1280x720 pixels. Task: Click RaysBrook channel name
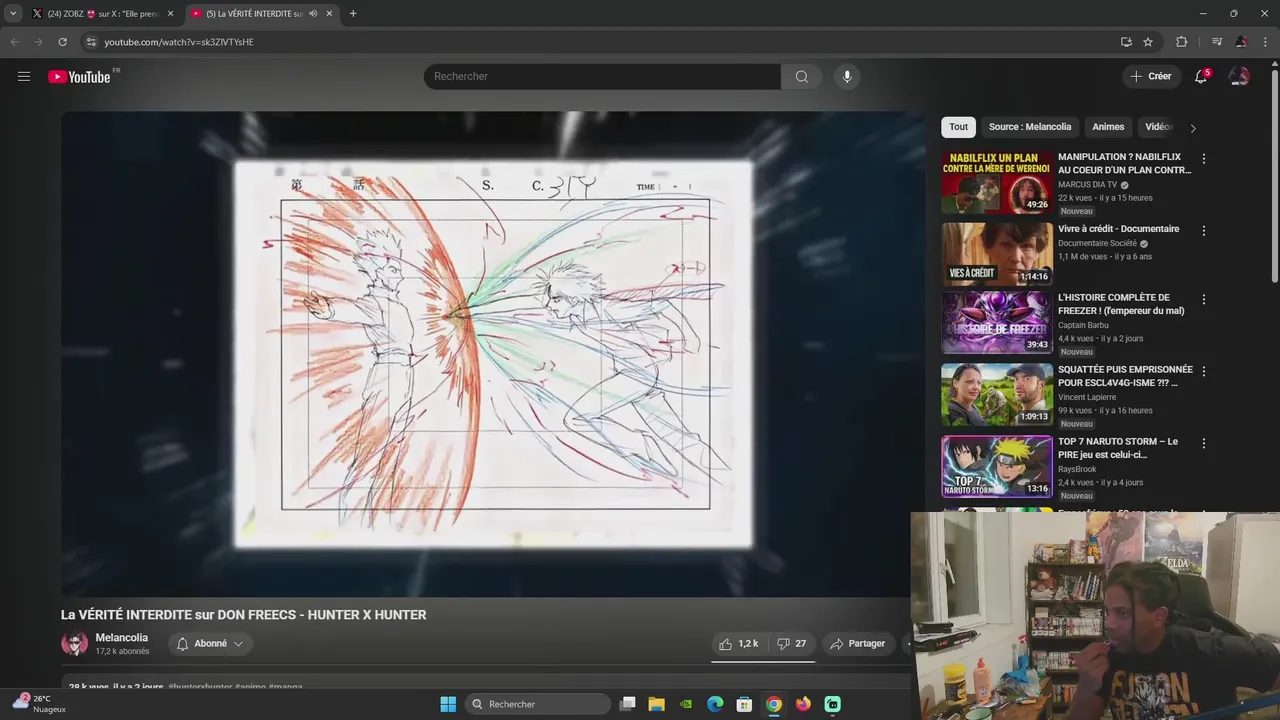point(1077,469)
